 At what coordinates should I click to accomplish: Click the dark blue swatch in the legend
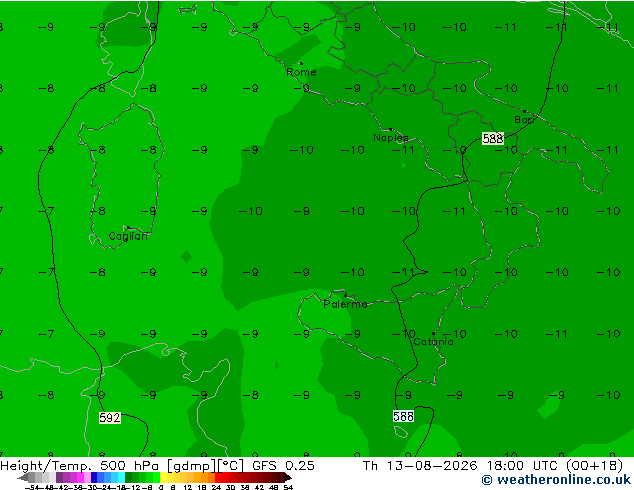[x=94, y=477]
